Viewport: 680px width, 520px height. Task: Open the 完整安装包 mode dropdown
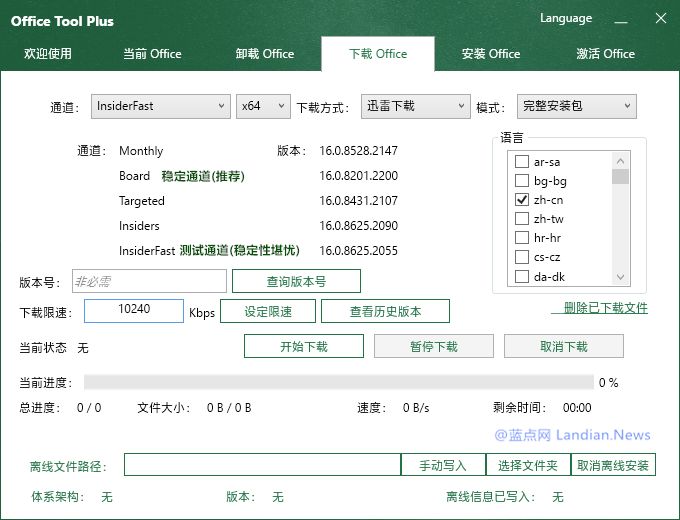pyautogui.click(x=577, y=106)
